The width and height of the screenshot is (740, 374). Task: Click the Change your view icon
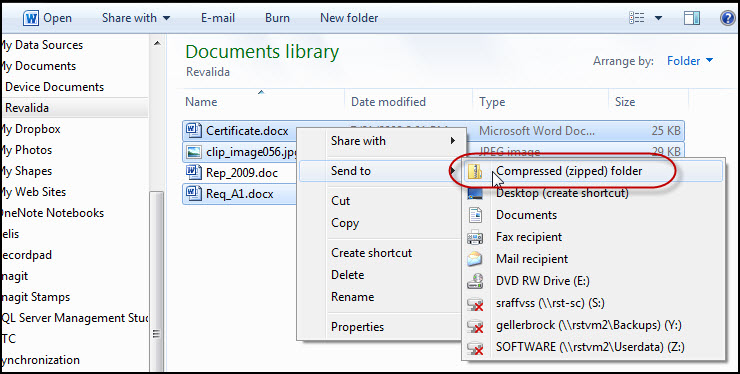[637, 18]
